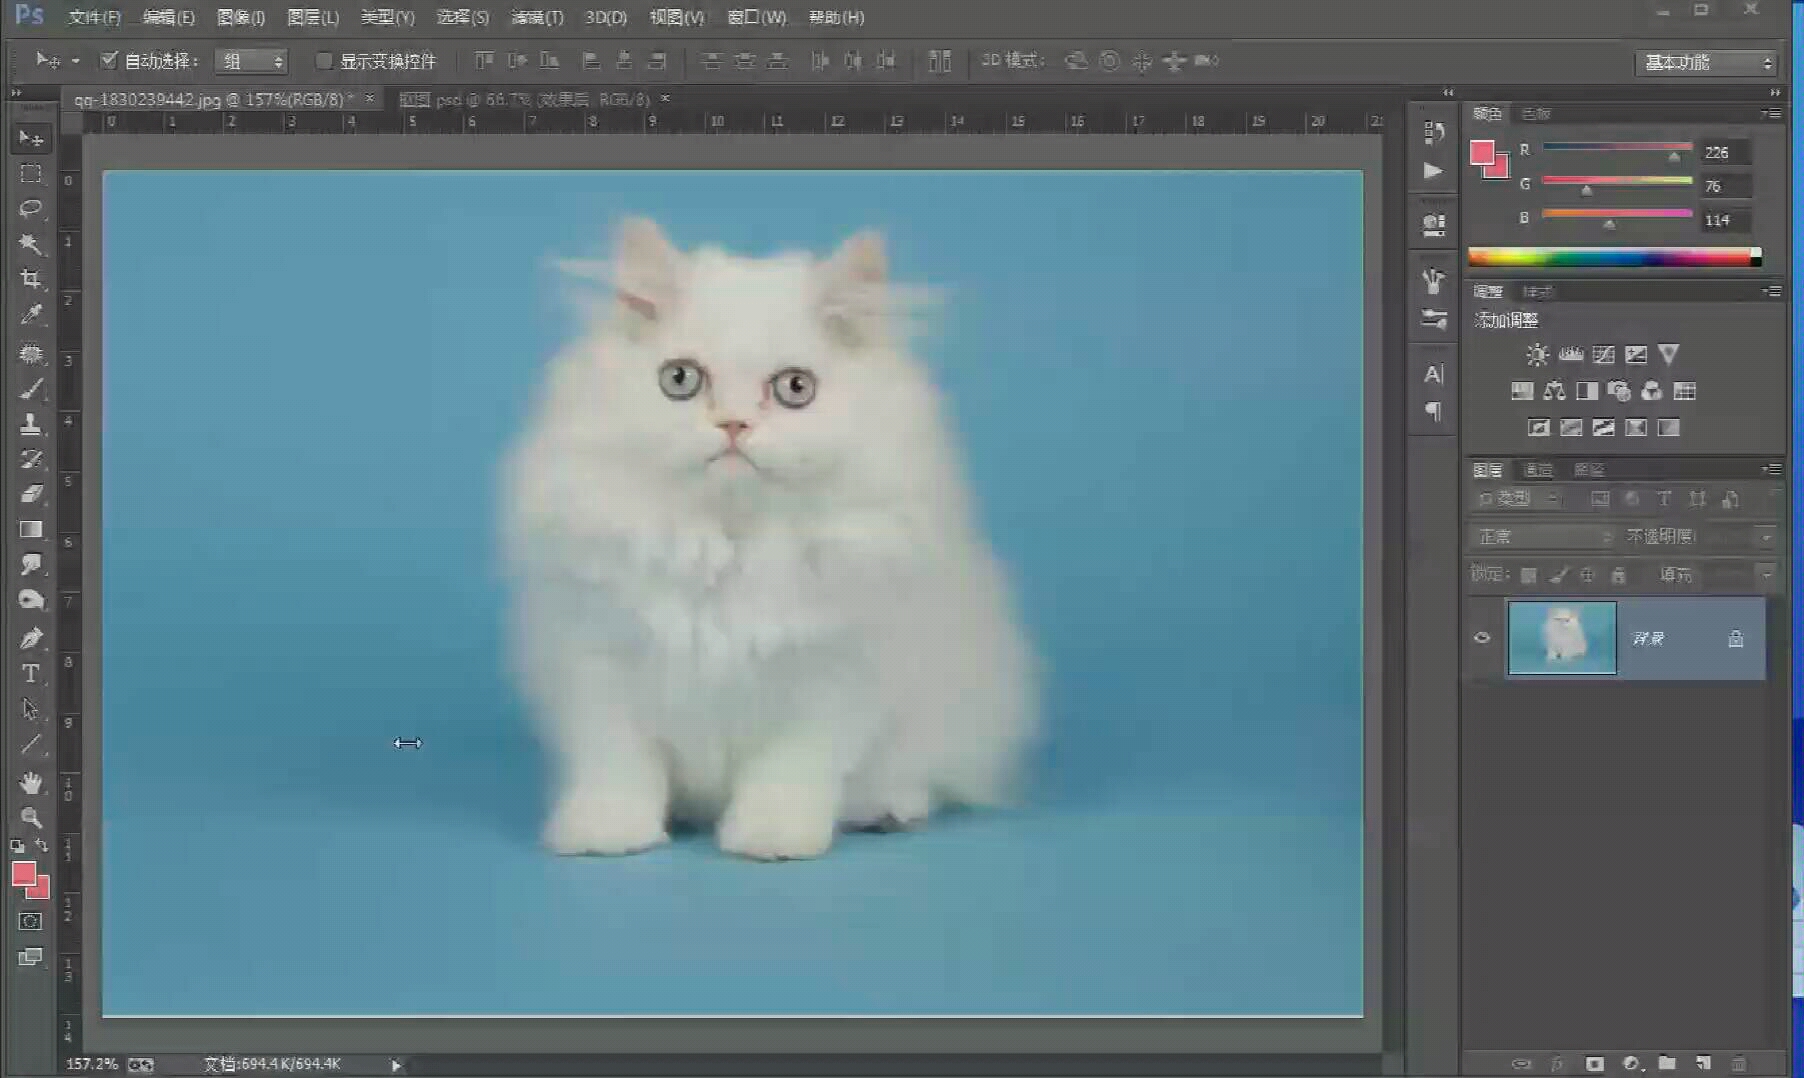Open layer blend mode dropdown

[1542, 537]
